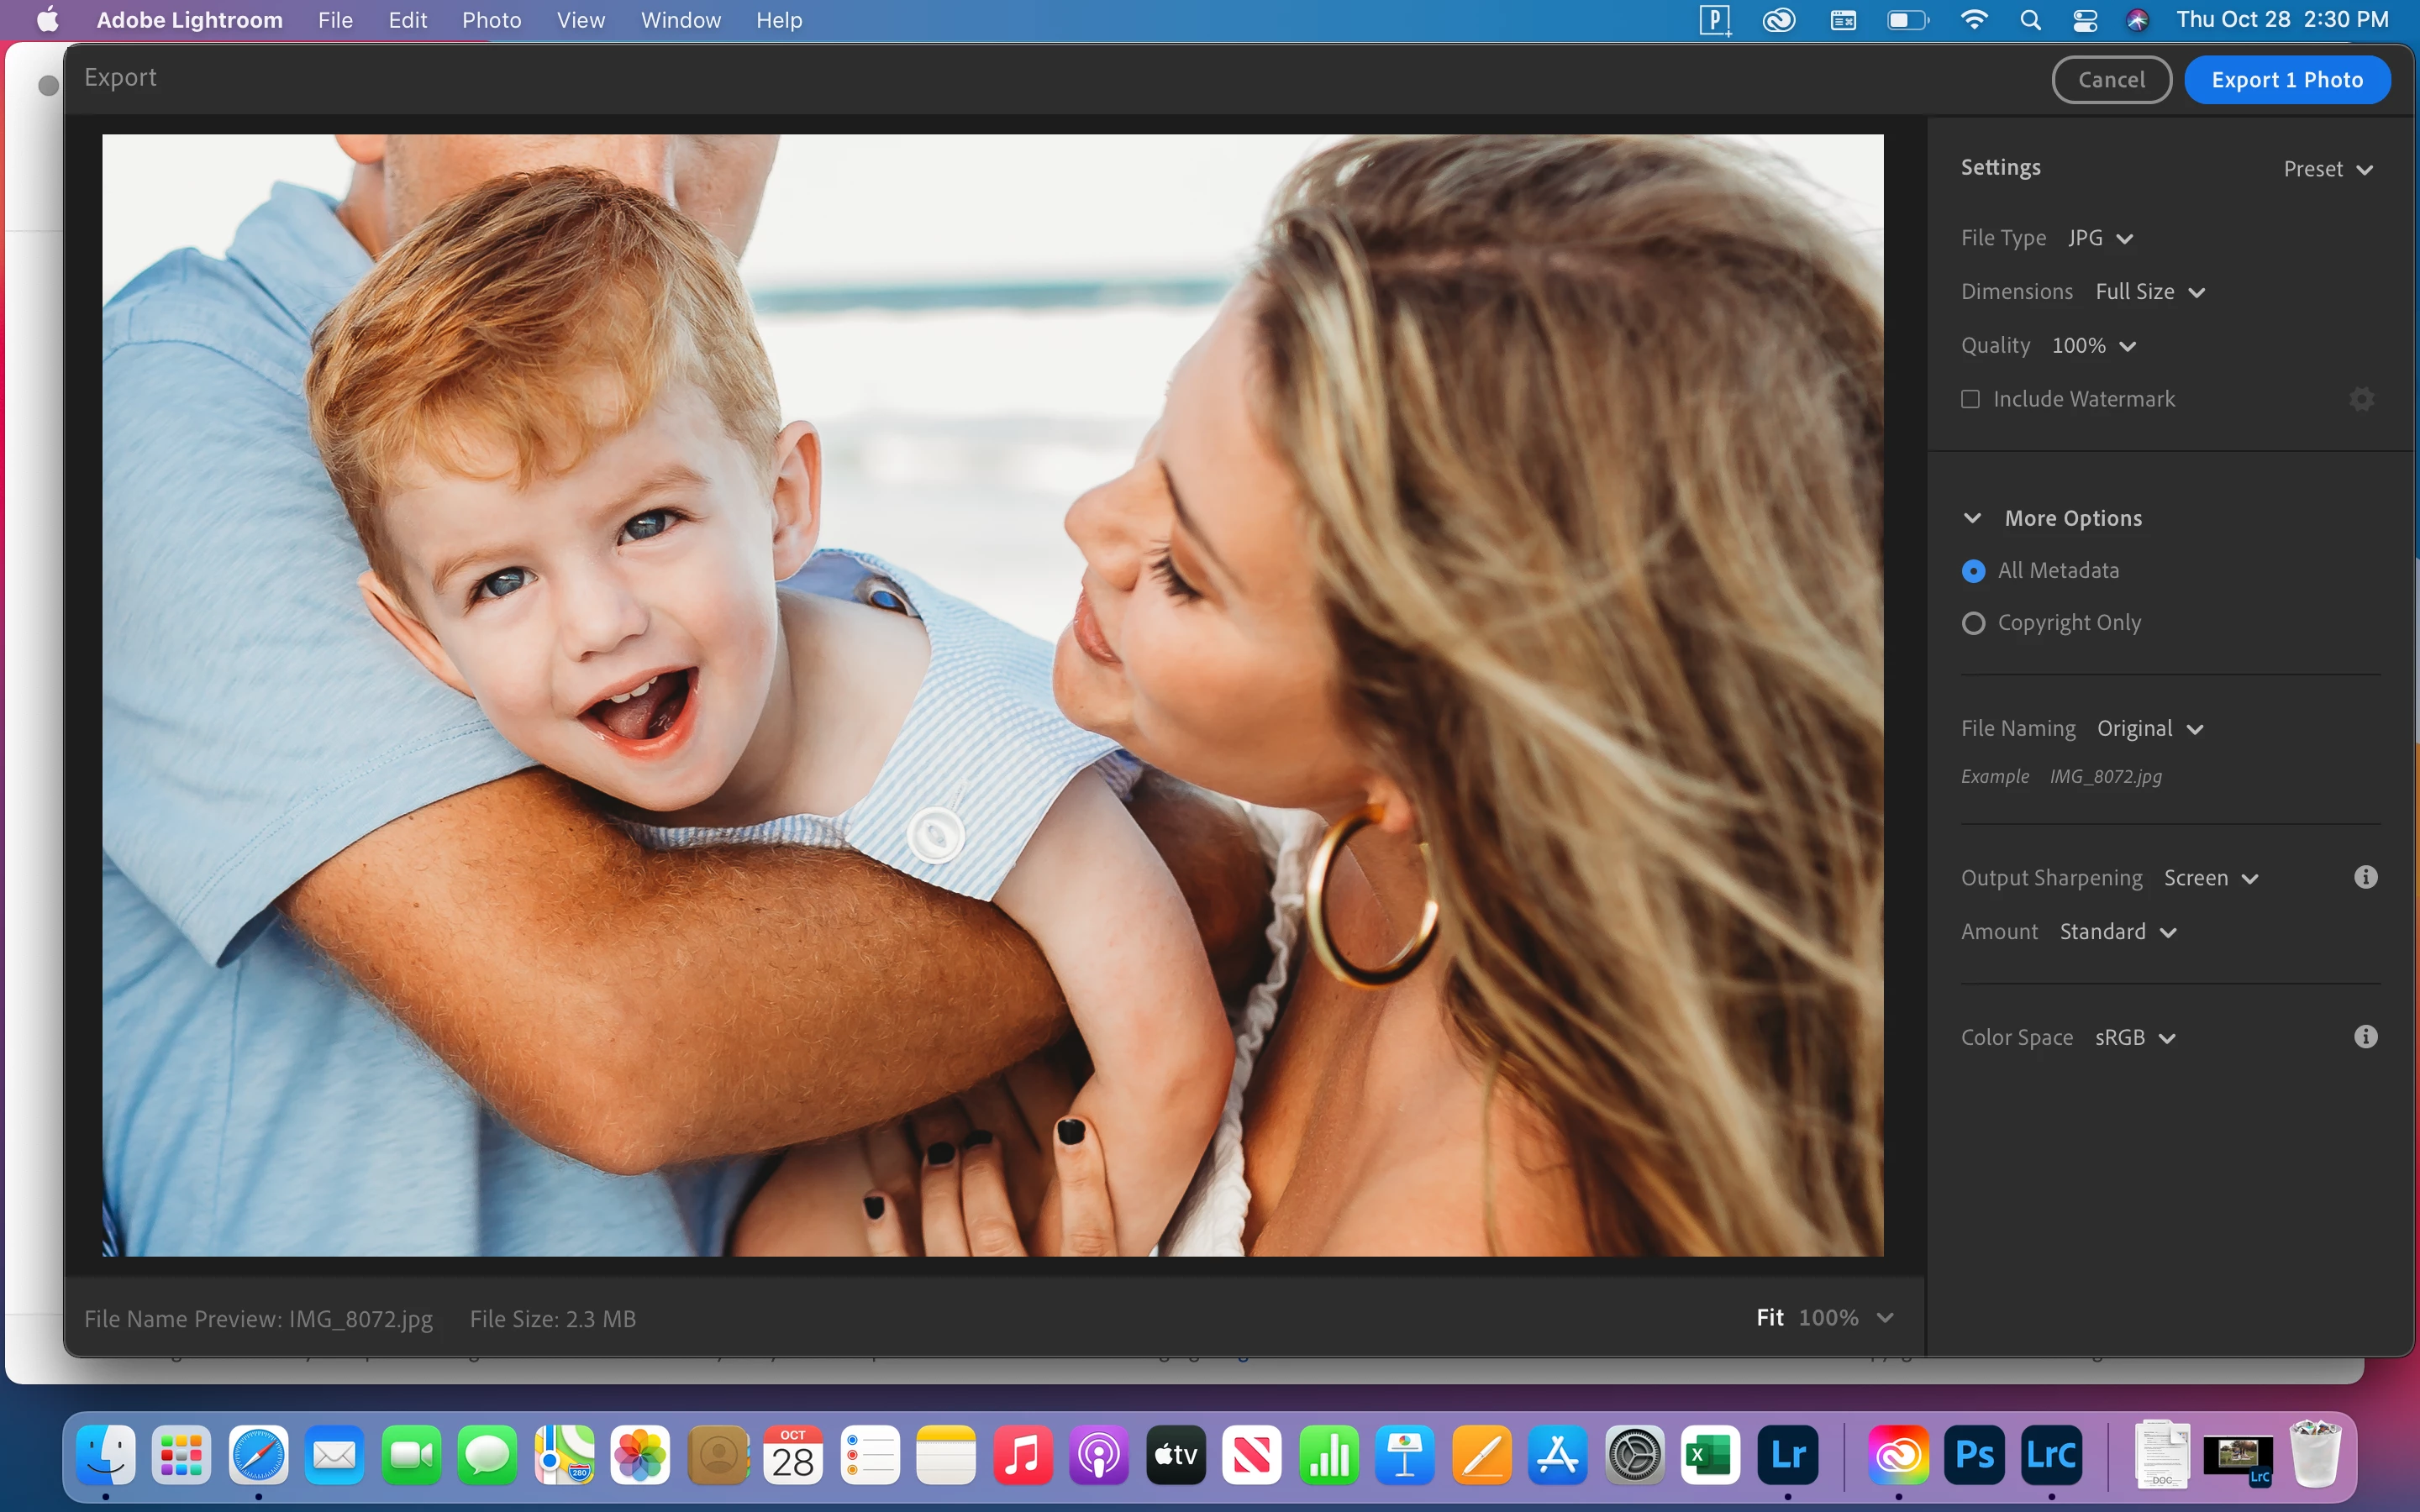
Task: Open the File Type JPG dropdown
Action: 2100,238
